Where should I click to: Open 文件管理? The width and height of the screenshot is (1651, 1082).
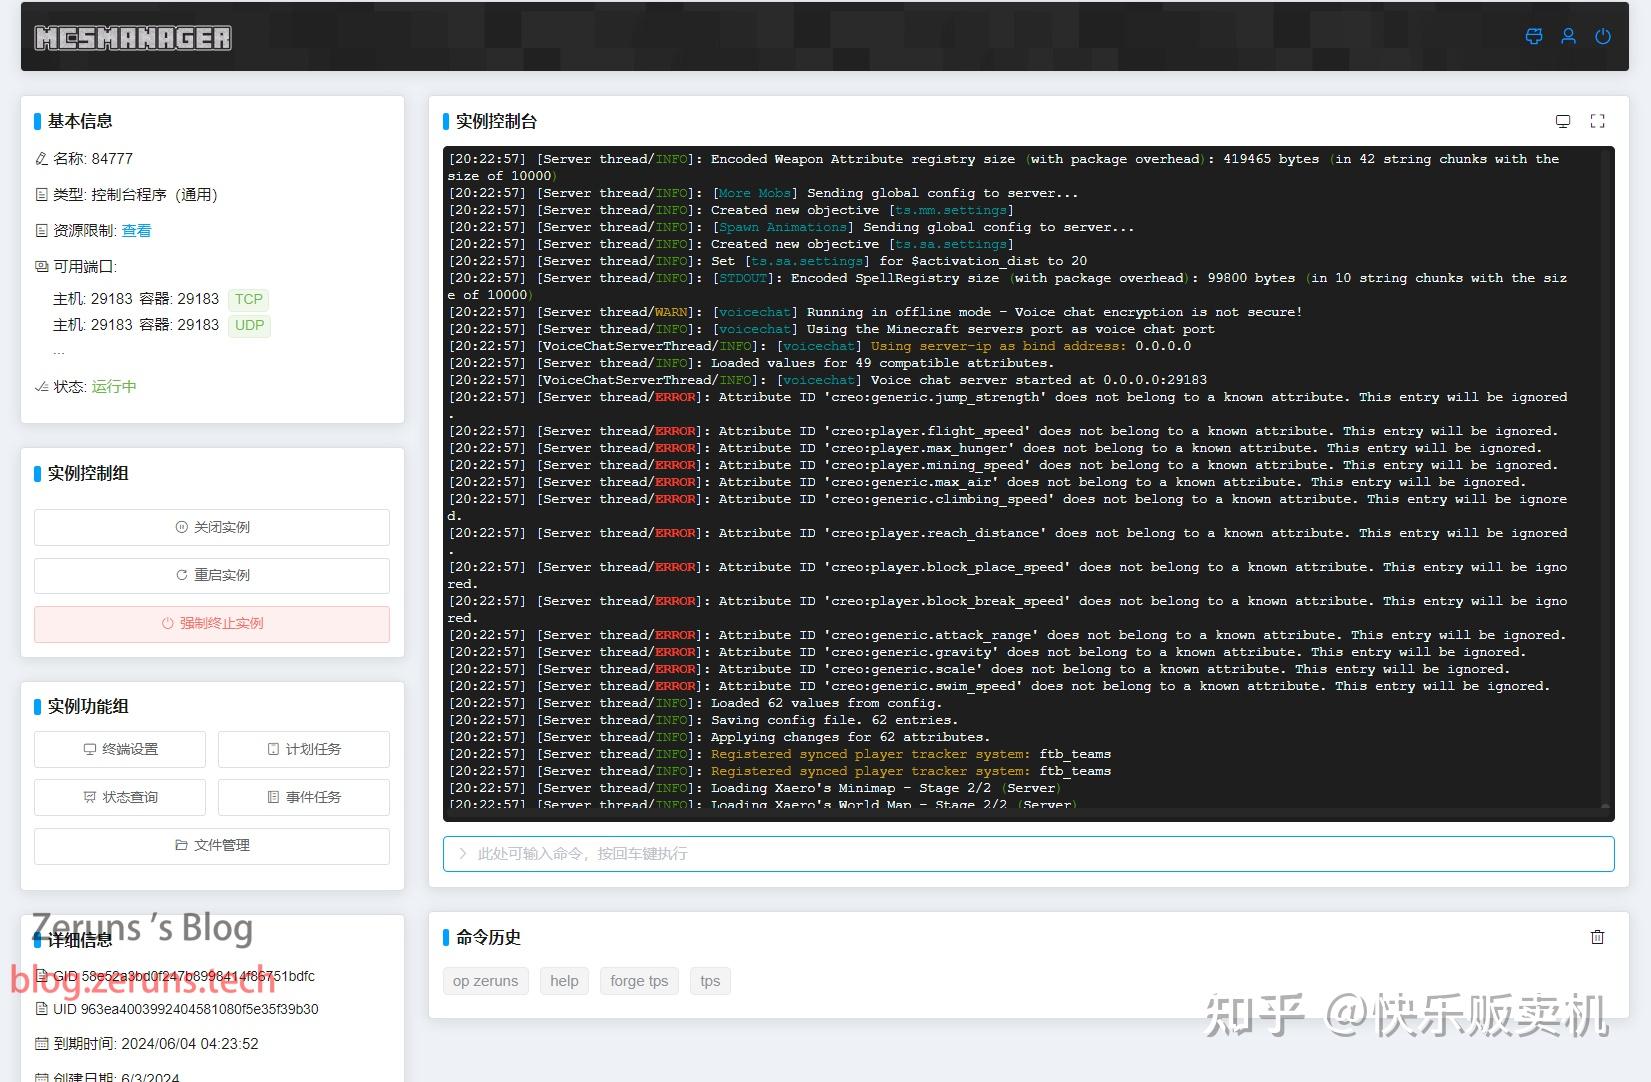(212, 845)
